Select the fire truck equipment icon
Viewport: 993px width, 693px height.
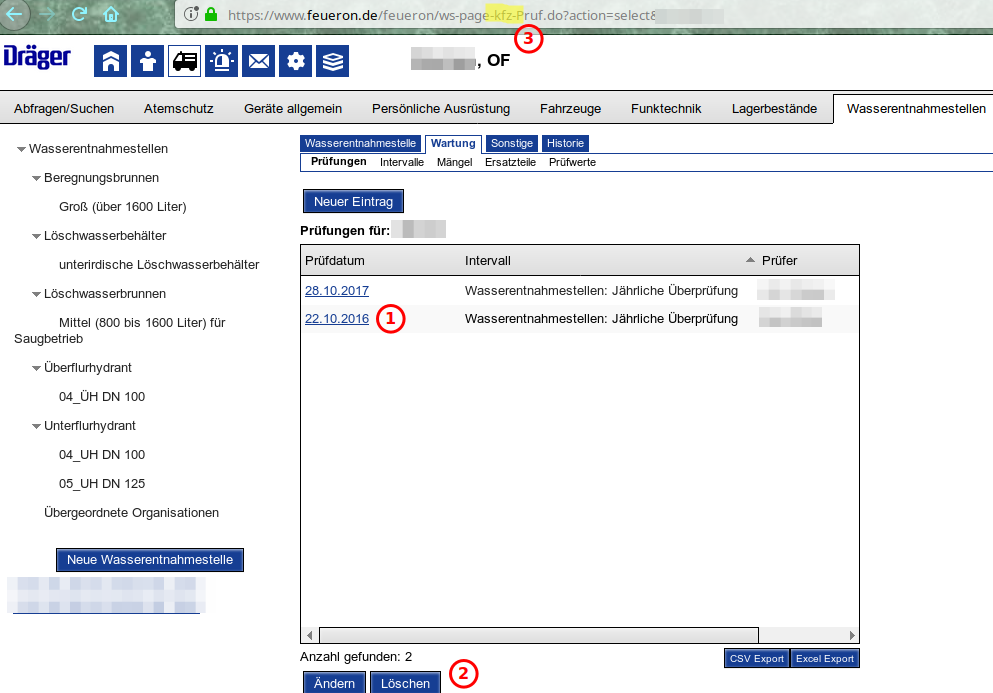click(x=184, y=61)
